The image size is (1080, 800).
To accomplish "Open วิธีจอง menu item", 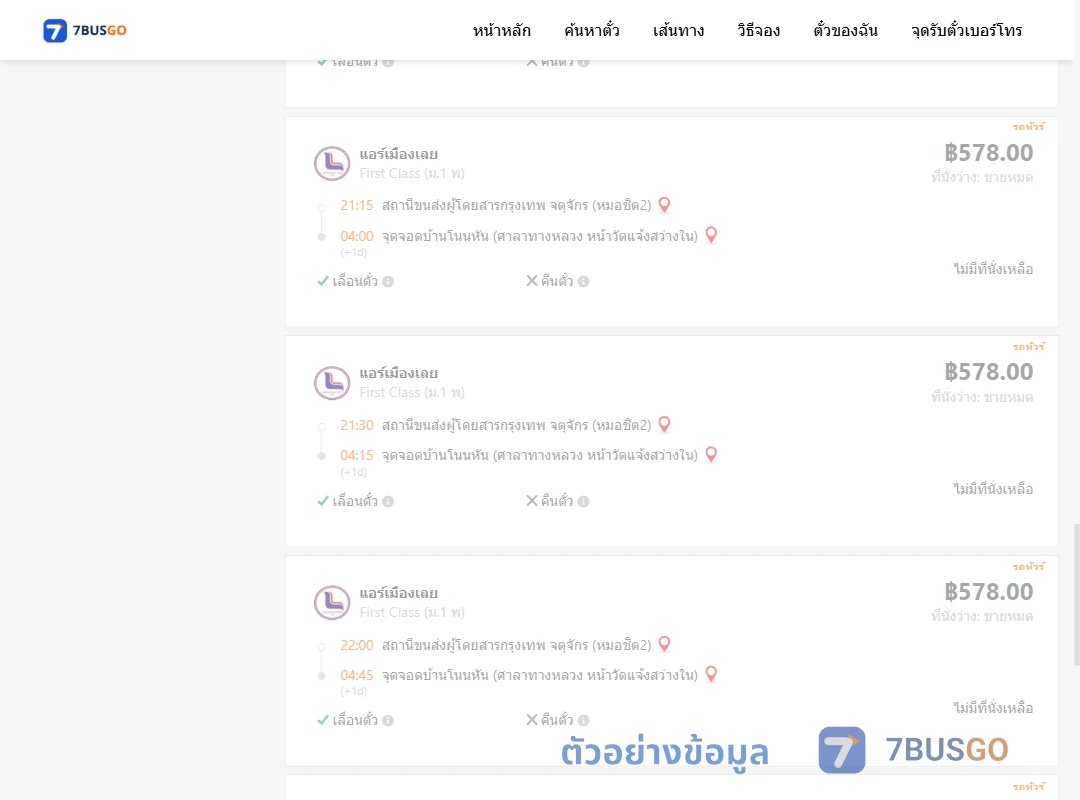I will pyautogui.click(x=758, y=30).
